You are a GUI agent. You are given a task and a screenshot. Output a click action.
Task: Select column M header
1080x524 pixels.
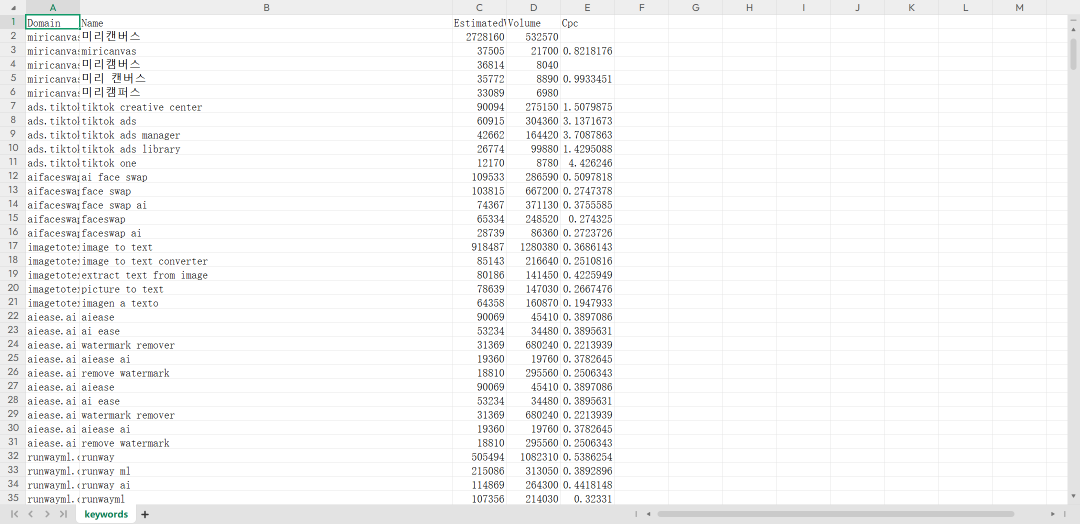[x=1019, y=8]
